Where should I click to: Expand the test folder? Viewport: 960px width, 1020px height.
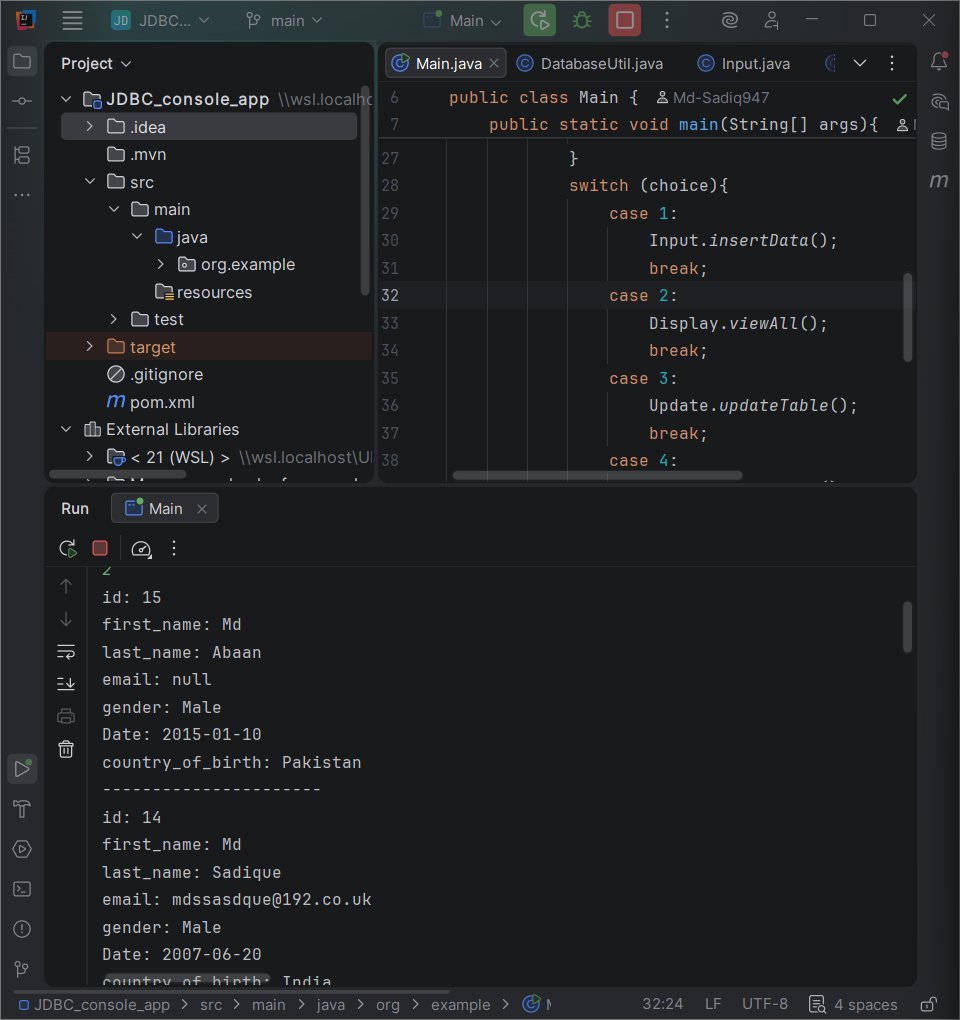point(114,319)
